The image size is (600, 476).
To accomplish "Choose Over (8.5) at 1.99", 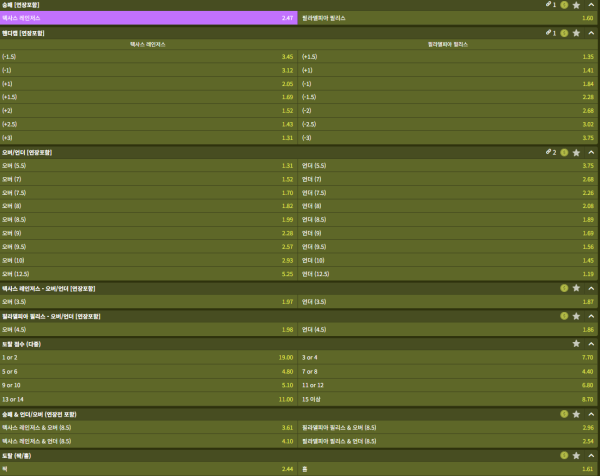I will (148, 220).
